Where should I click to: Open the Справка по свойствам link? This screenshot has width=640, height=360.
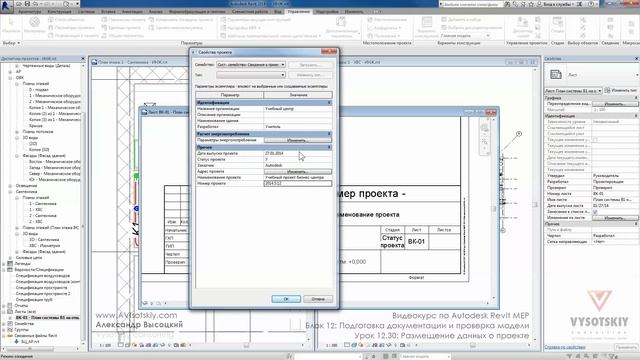click(565, 347)
